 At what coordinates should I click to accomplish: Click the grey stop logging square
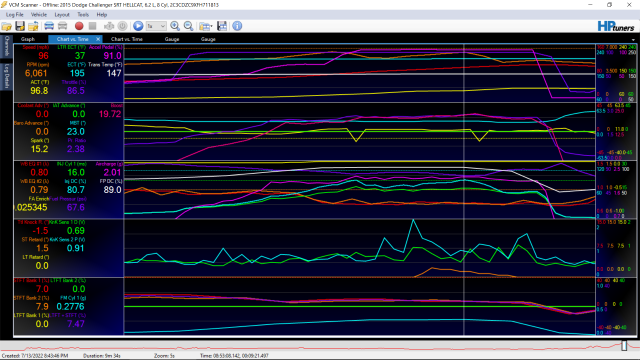[x=93, y=26]
